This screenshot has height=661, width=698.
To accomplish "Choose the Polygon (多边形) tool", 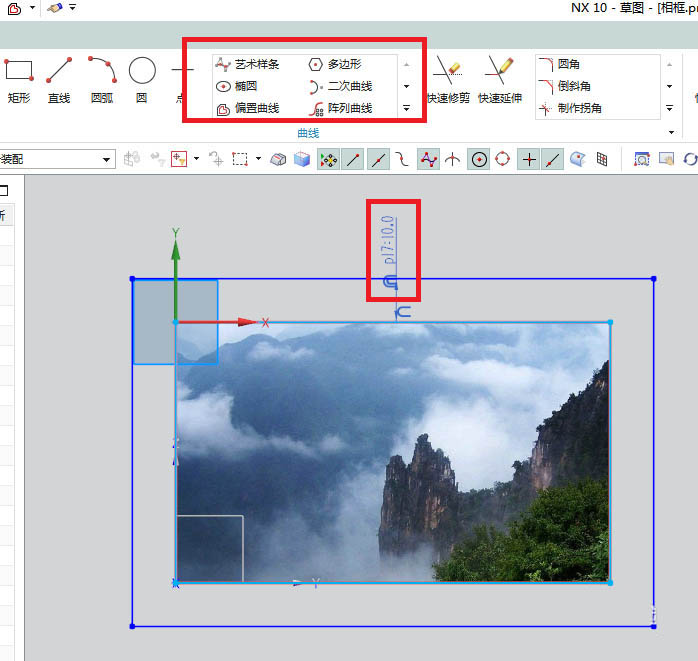I will pyautogui.click(x=335, y=64).
